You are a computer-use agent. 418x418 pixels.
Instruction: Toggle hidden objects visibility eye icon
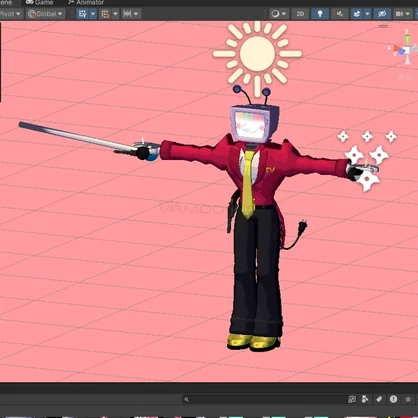[x=382, y=14]
